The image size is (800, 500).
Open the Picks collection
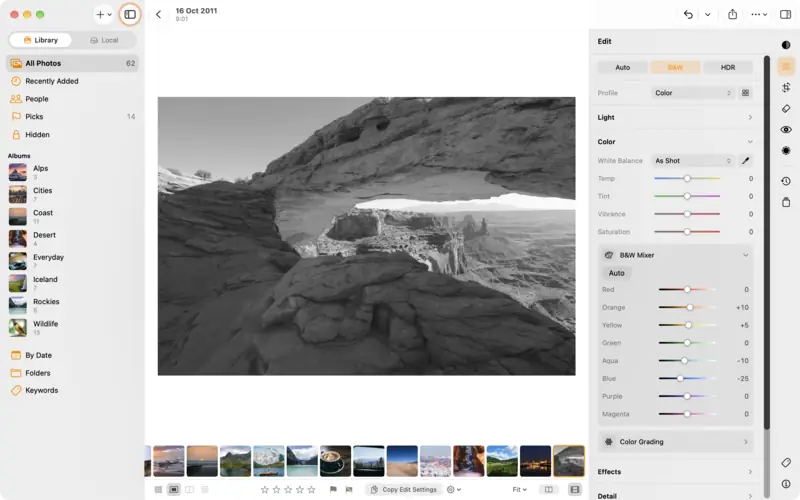72,117
